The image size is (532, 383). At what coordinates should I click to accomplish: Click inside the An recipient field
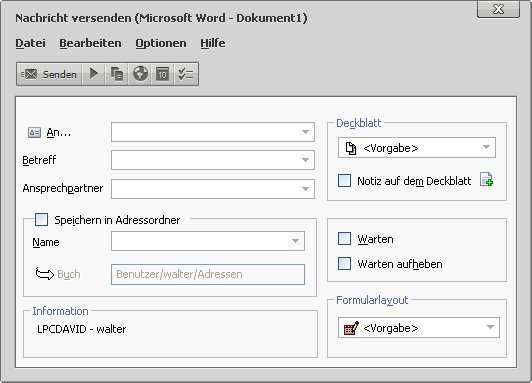[213, 132]
